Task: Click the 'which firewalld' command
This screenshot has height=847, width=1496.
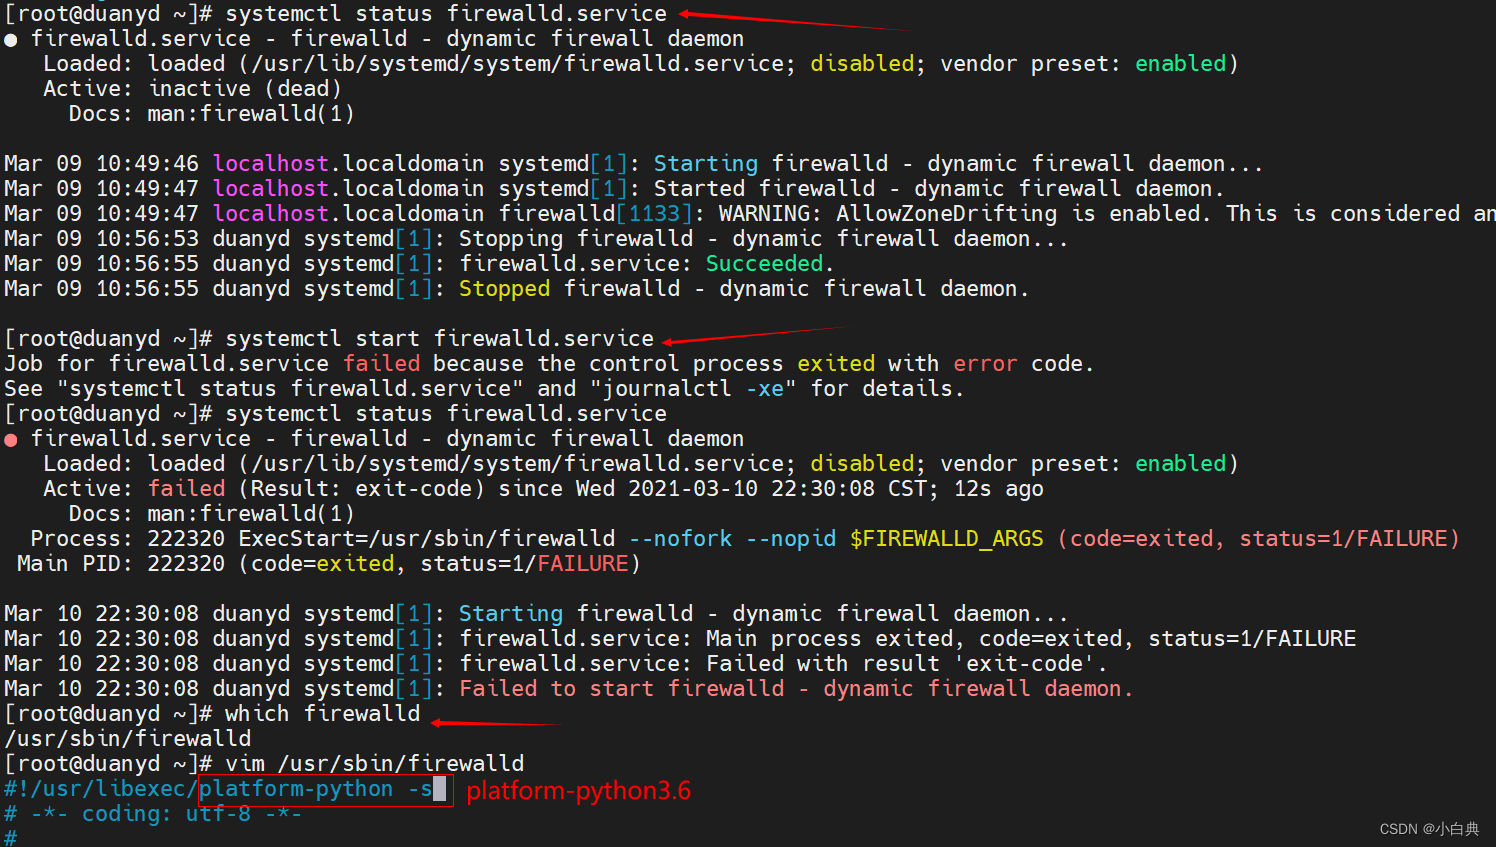Action: click(x=322, y=714)
